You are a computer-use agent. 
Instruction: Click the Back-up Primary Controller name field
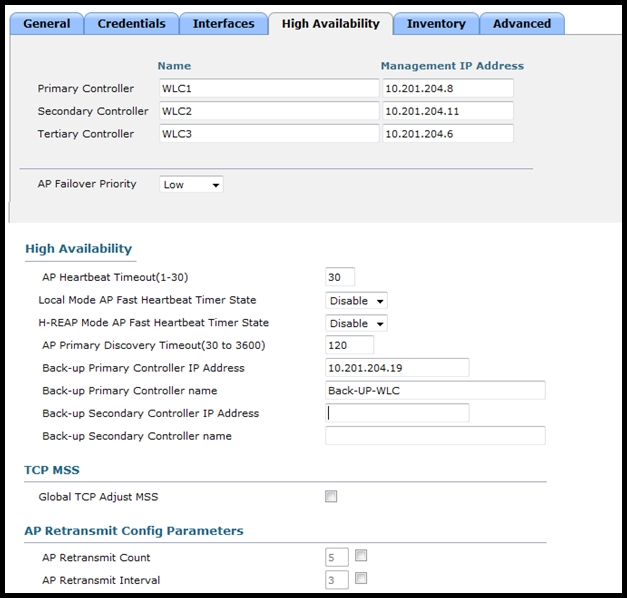click(435, 390)
